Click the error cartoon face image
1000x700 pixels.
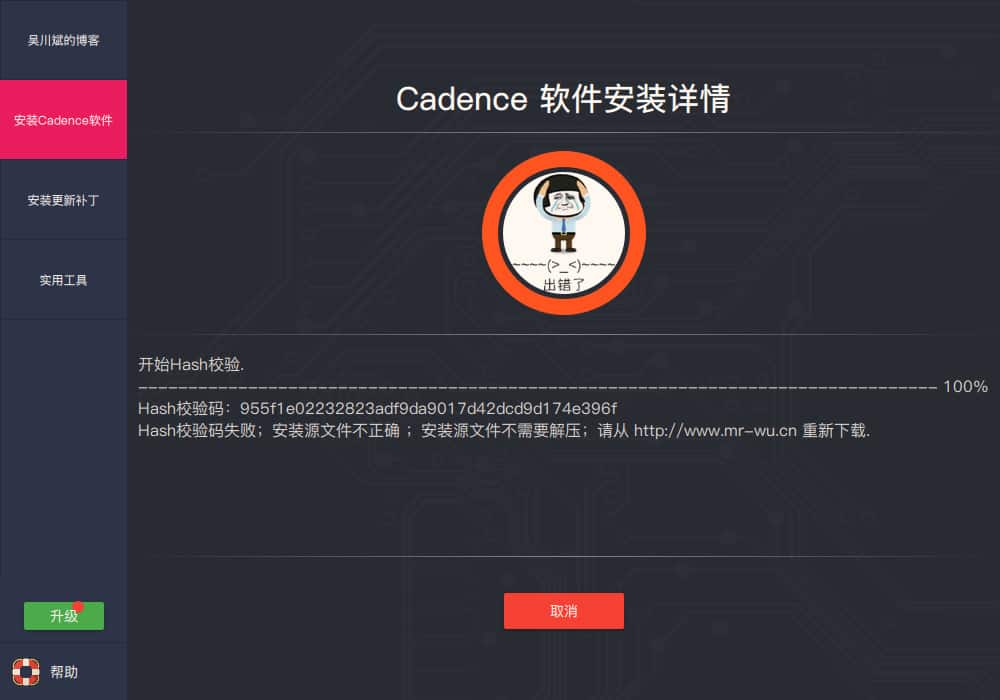(x=563, y=214)
